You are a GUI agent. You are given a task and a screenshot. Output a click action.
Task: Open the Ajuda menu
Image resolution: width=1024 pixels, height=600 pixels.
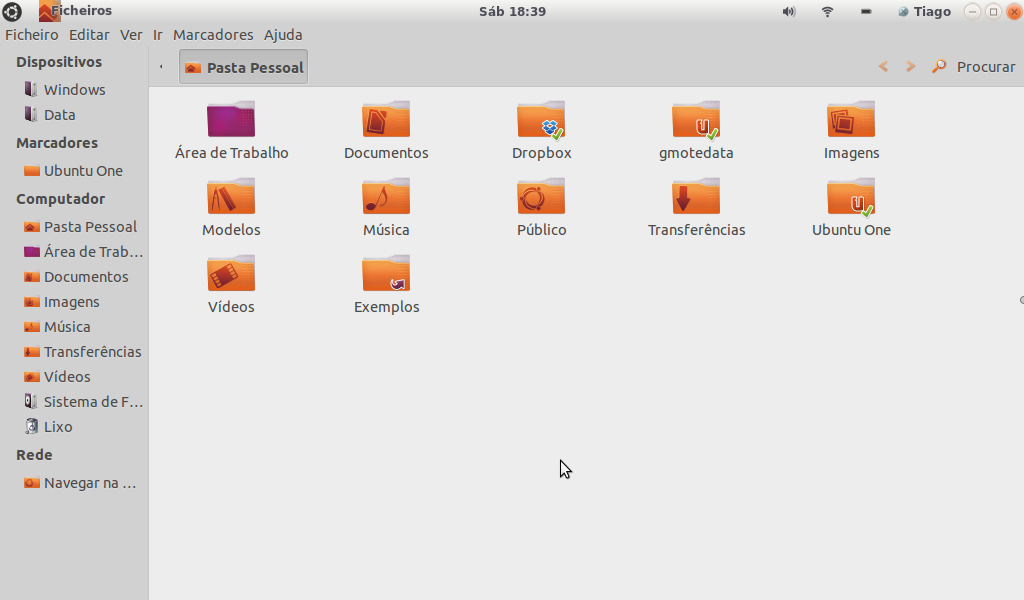[x=283, y=35]
